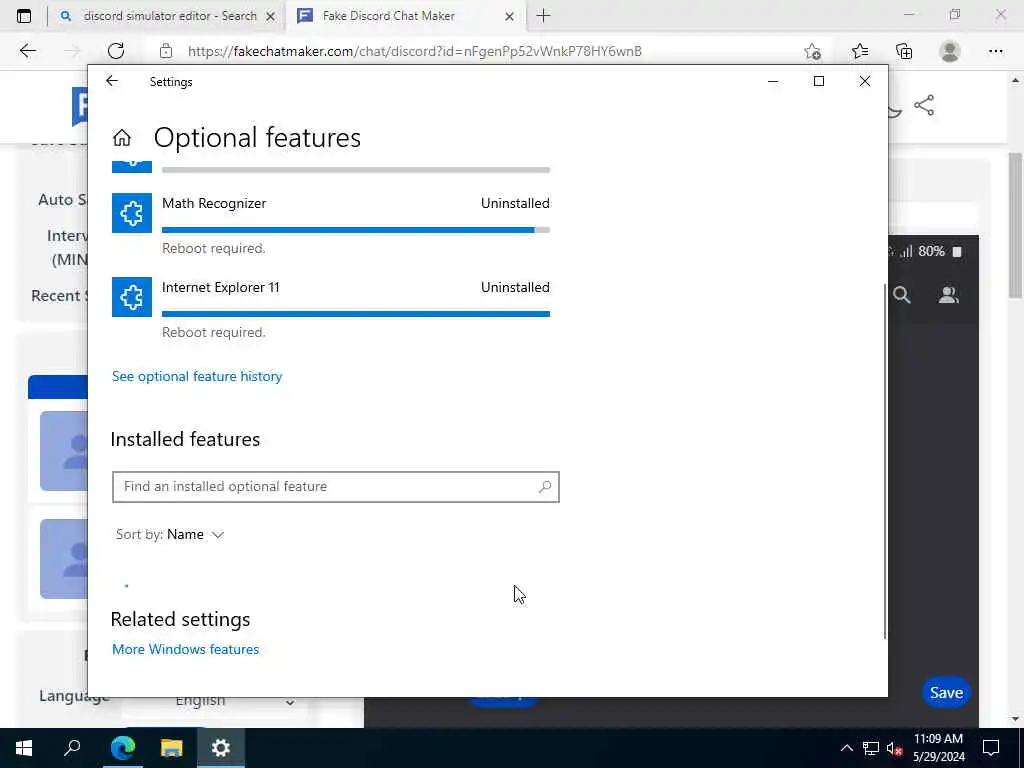
Task: Click the muted volume tray icon
Action: coord(894,748)
